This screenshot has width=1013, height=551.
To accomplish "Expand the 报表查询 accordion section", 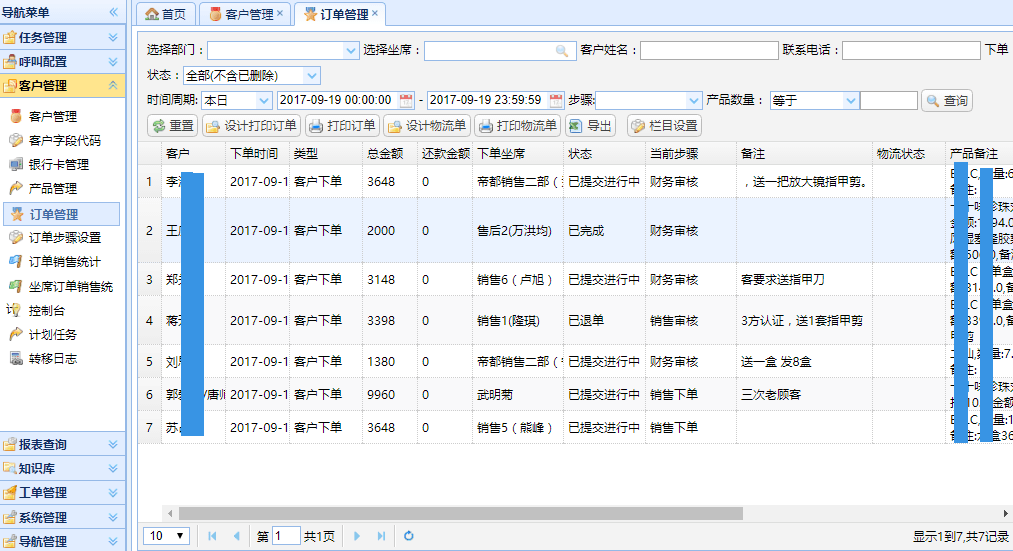I will [62, 444].
